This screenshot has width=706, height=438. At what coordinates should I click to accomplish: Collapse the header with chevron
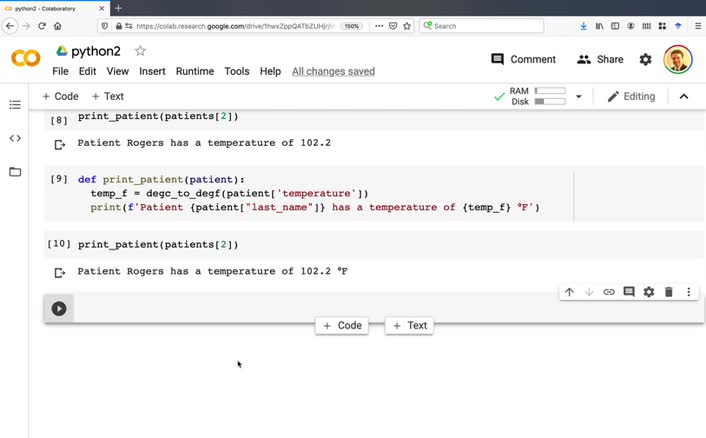684,96
